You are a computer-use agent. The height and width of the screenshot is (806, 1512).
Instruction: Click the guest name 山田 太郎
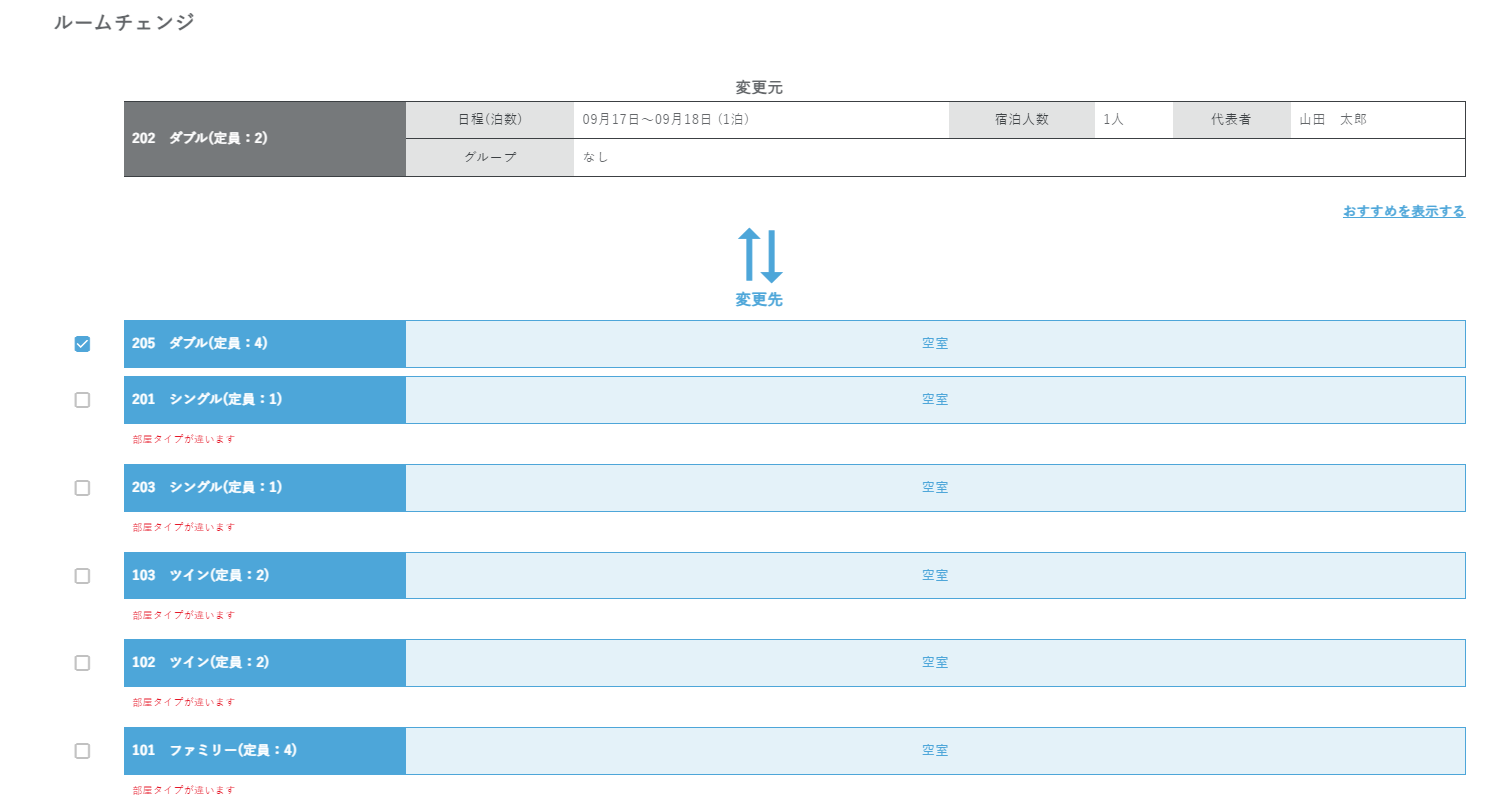coord(1332,119)
